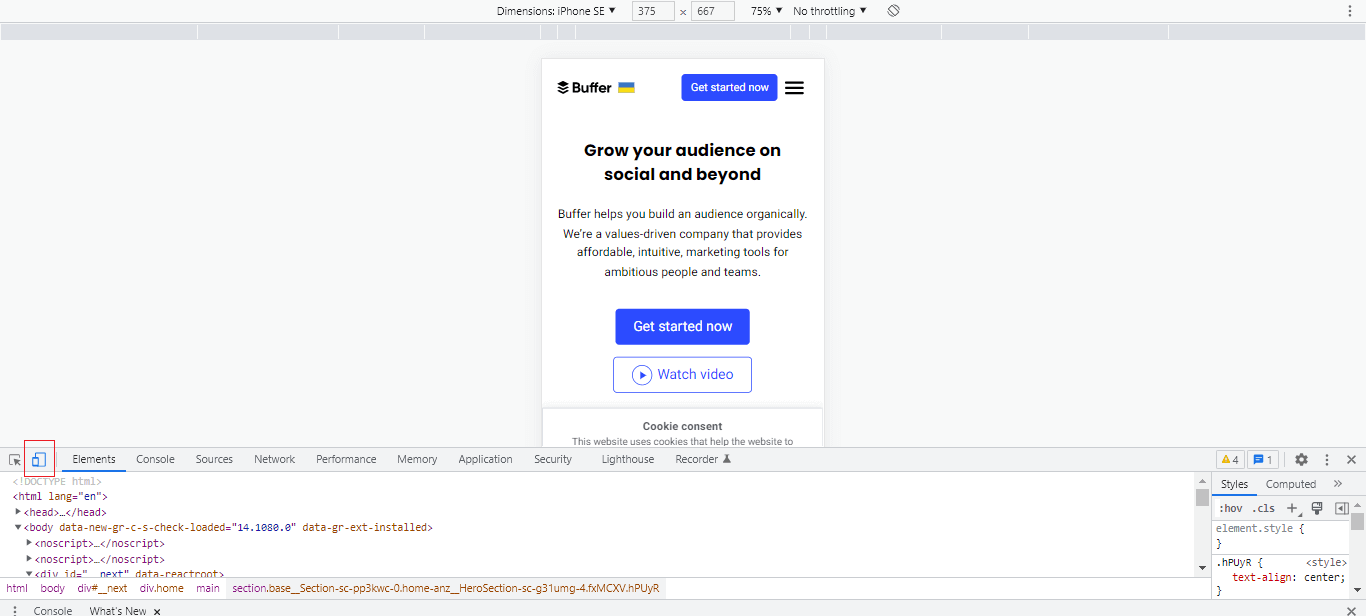Select div#__next in the breadcrumb
Viewport: 1366px width, 616px height.
pyautogui.click(x=103, y=588)
